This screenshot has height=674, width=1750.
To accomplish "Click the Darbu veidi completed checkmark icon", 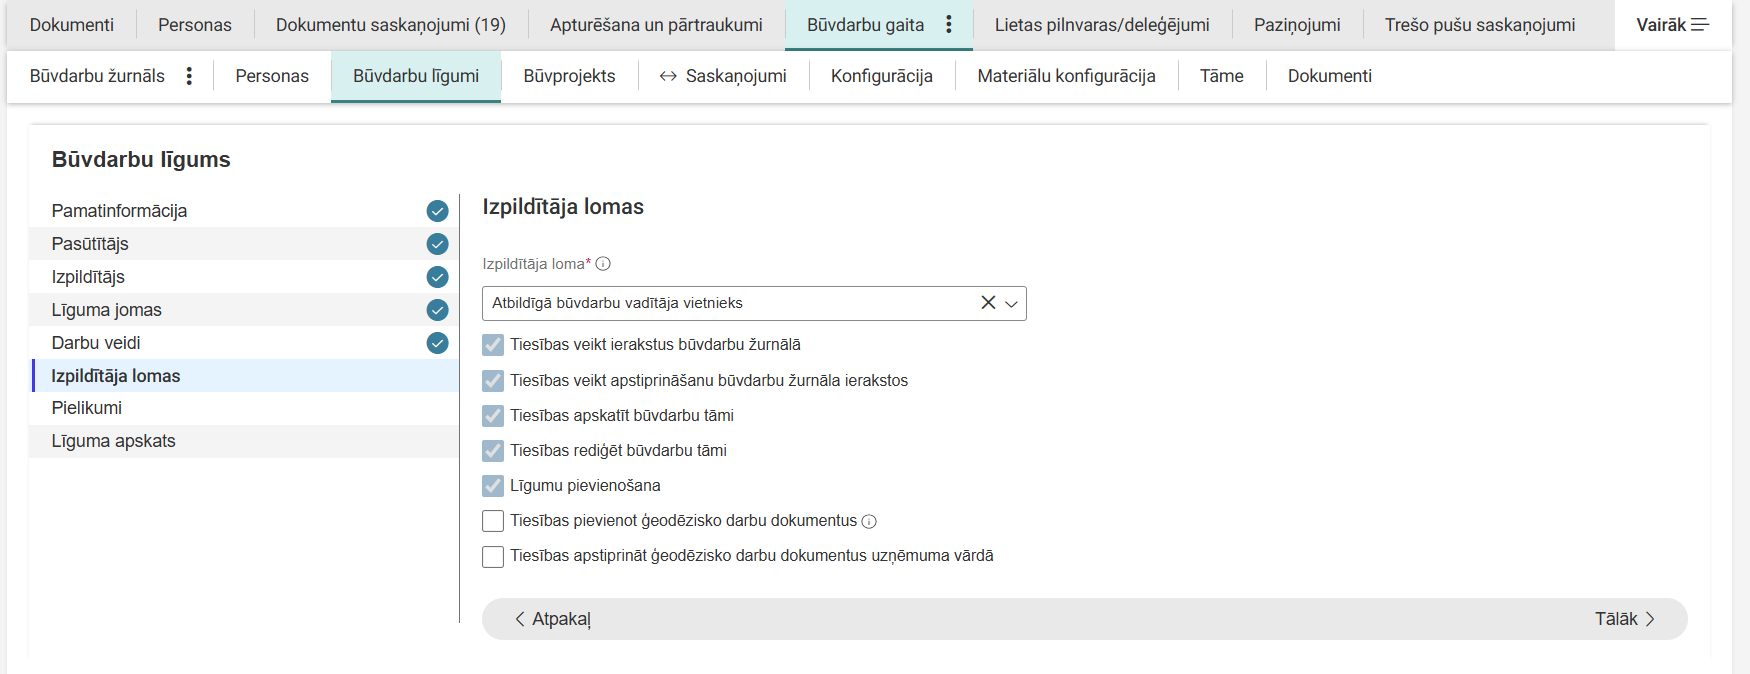I will point(437,343).
